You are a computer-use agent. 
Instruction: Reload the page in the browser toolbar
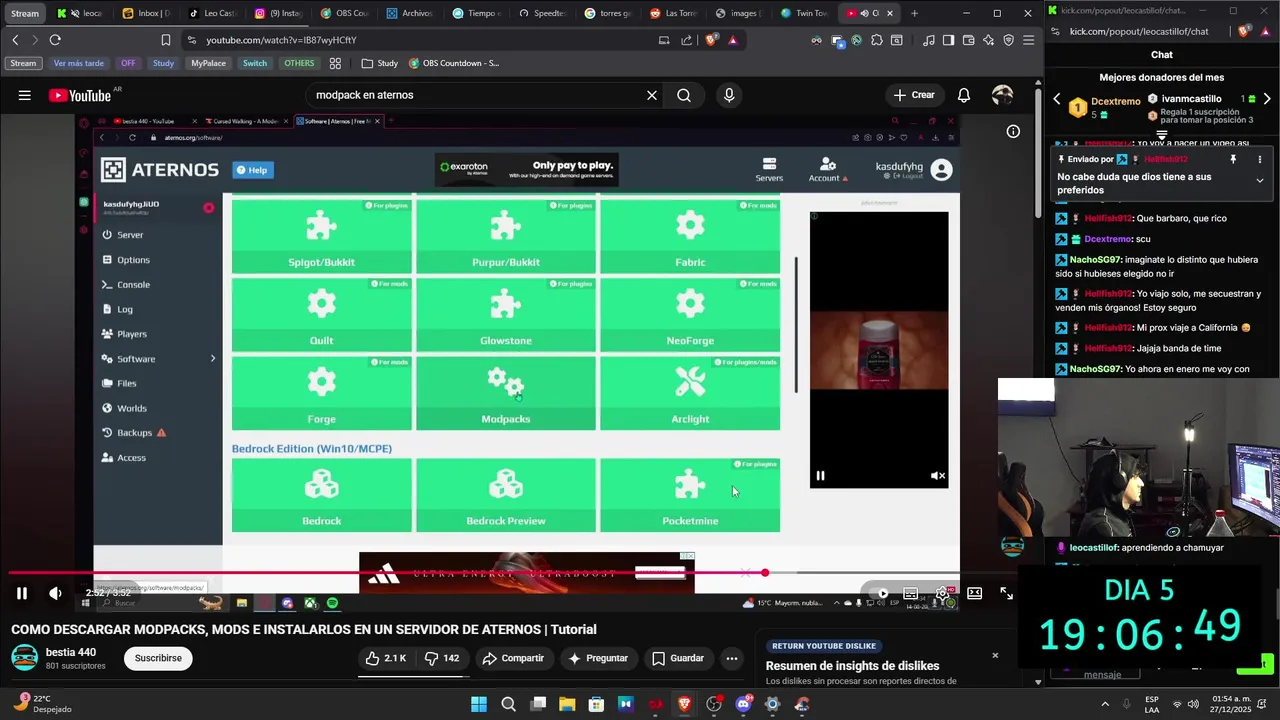(x=55, y=40)
